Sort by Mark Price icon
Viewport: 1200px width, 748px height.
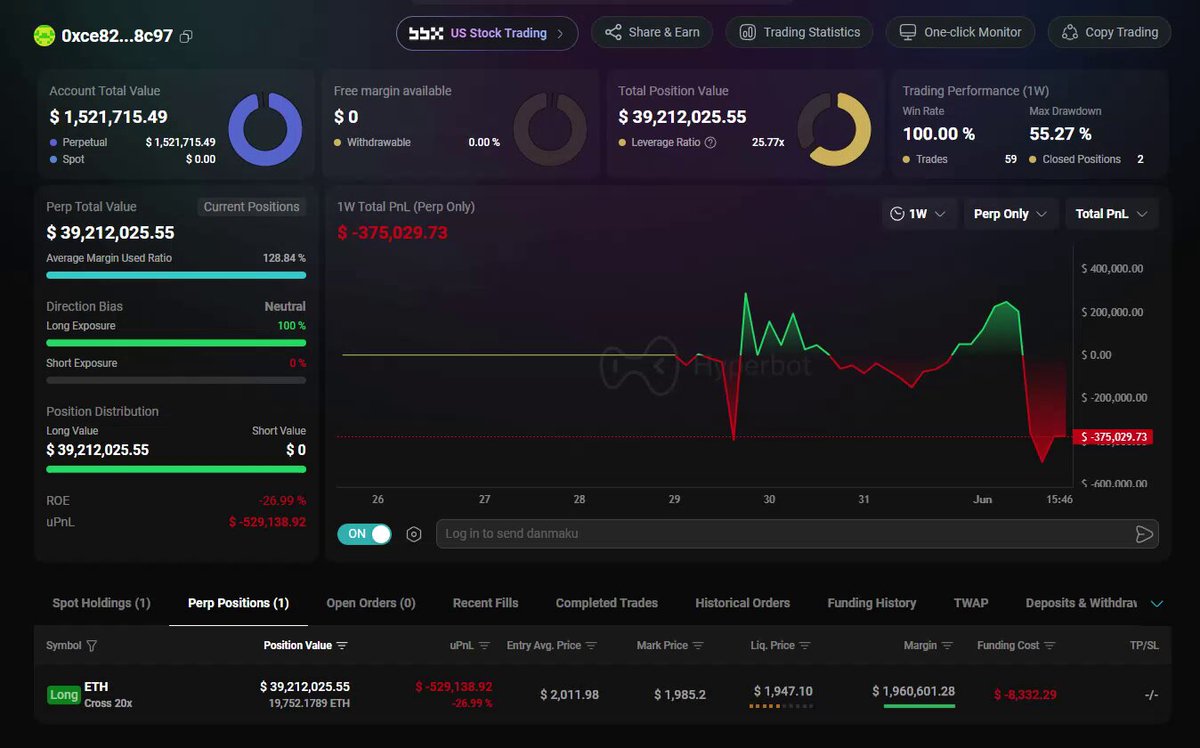tap(698, 646)
